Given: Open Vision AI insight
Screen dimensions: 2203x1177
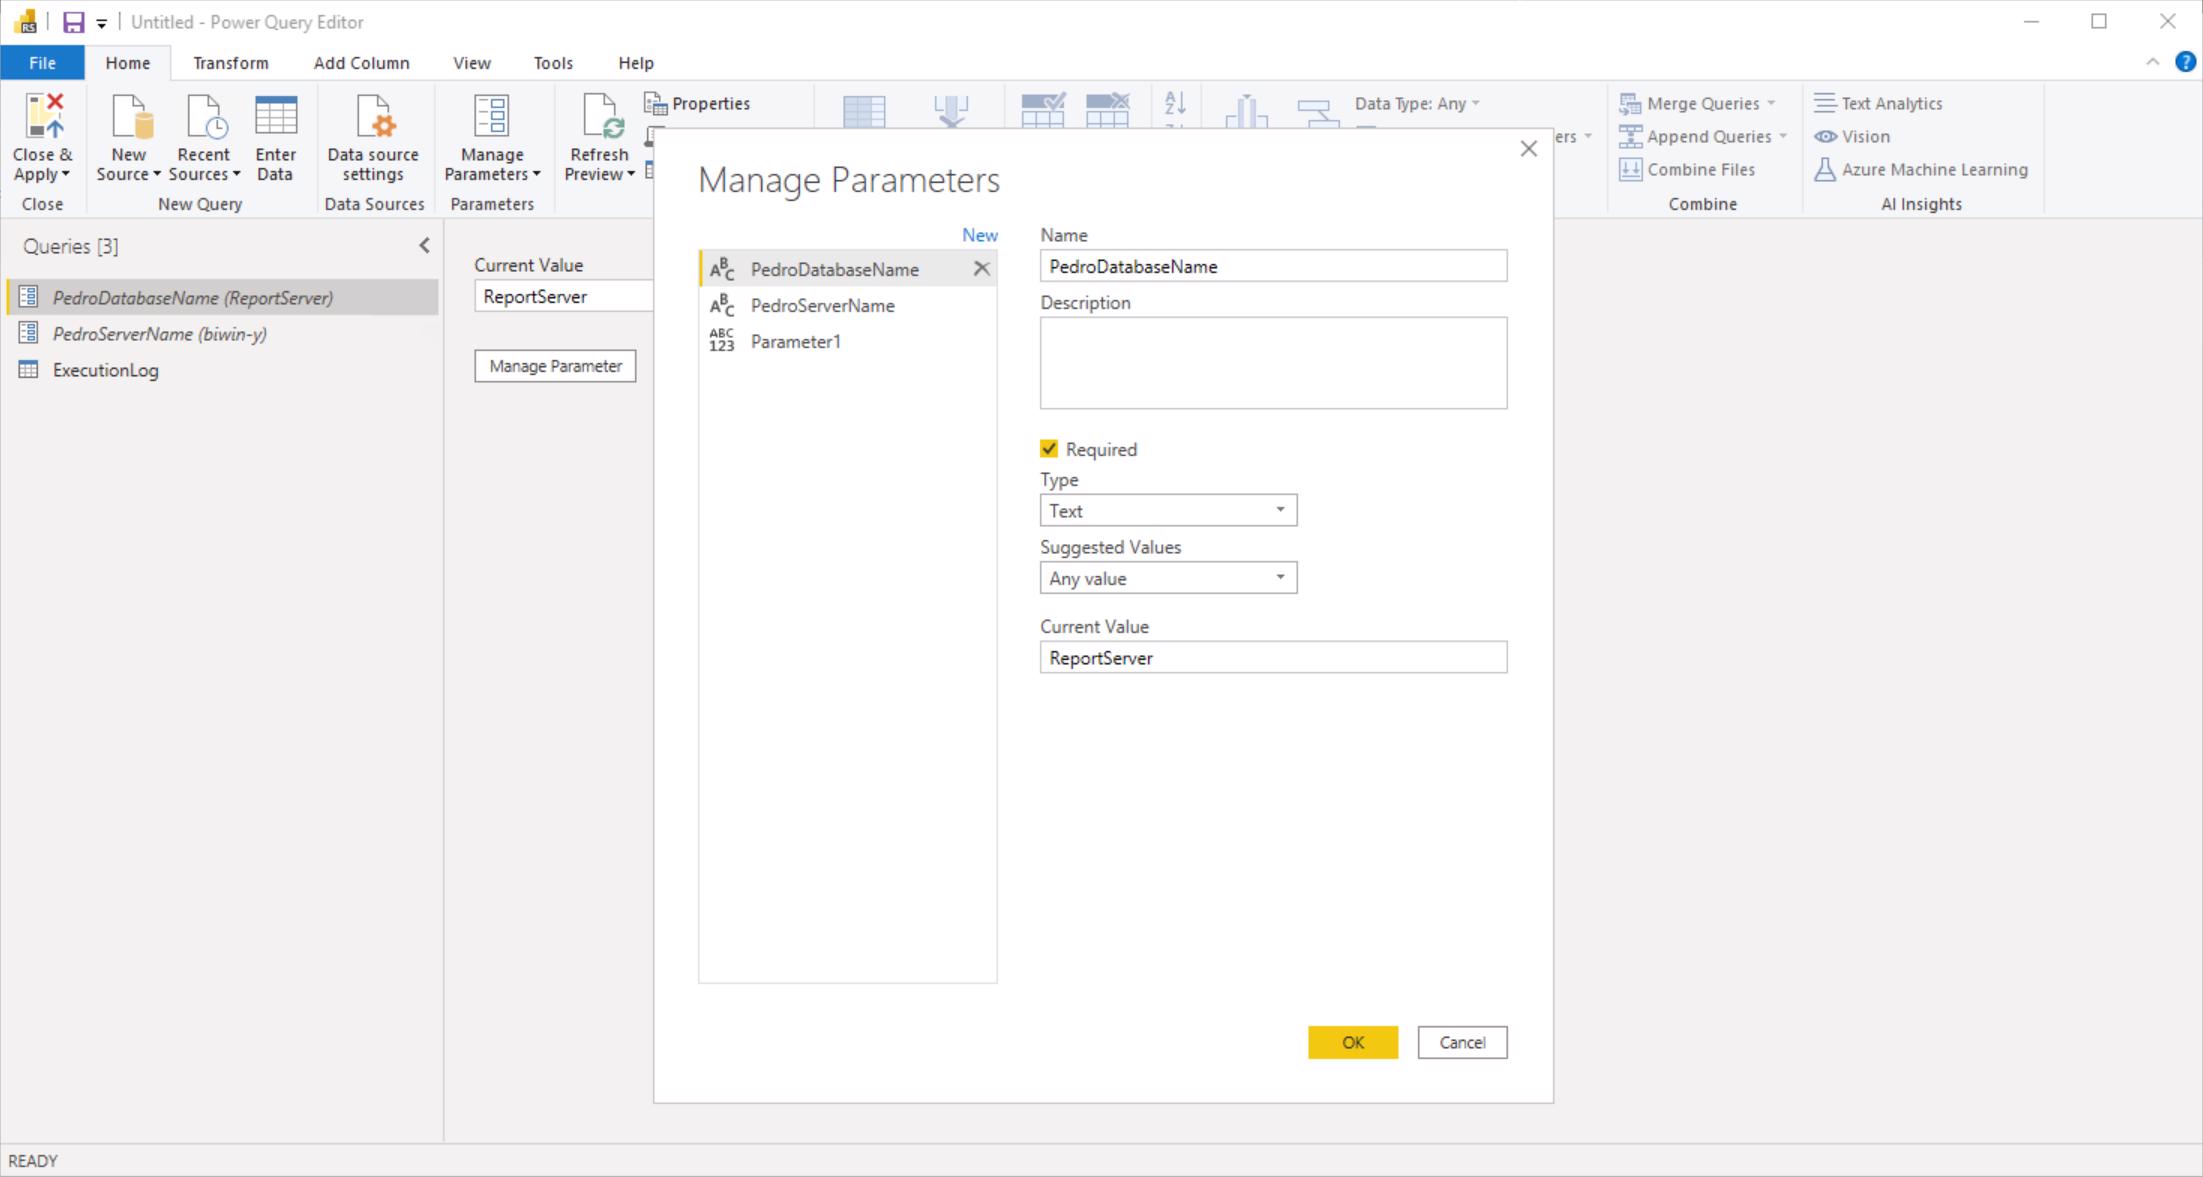Looking at the screenshot, I should (x=1852, y=136).
